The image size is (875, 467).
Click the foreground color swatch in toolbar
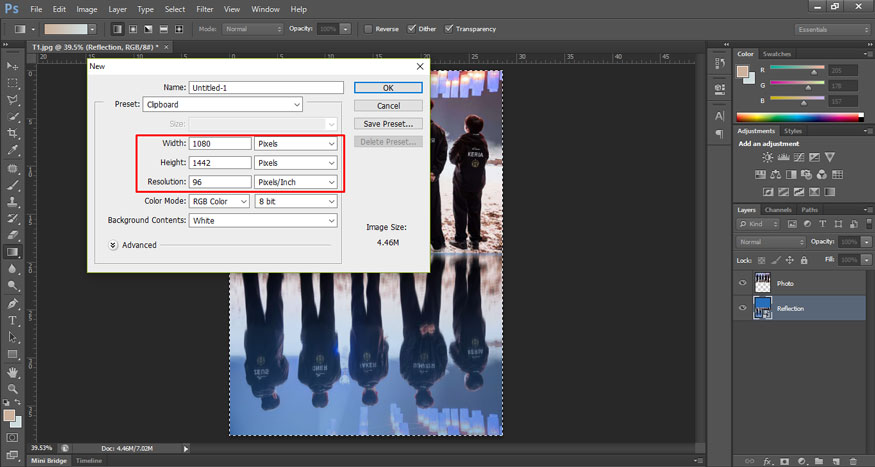coord(10,414)
